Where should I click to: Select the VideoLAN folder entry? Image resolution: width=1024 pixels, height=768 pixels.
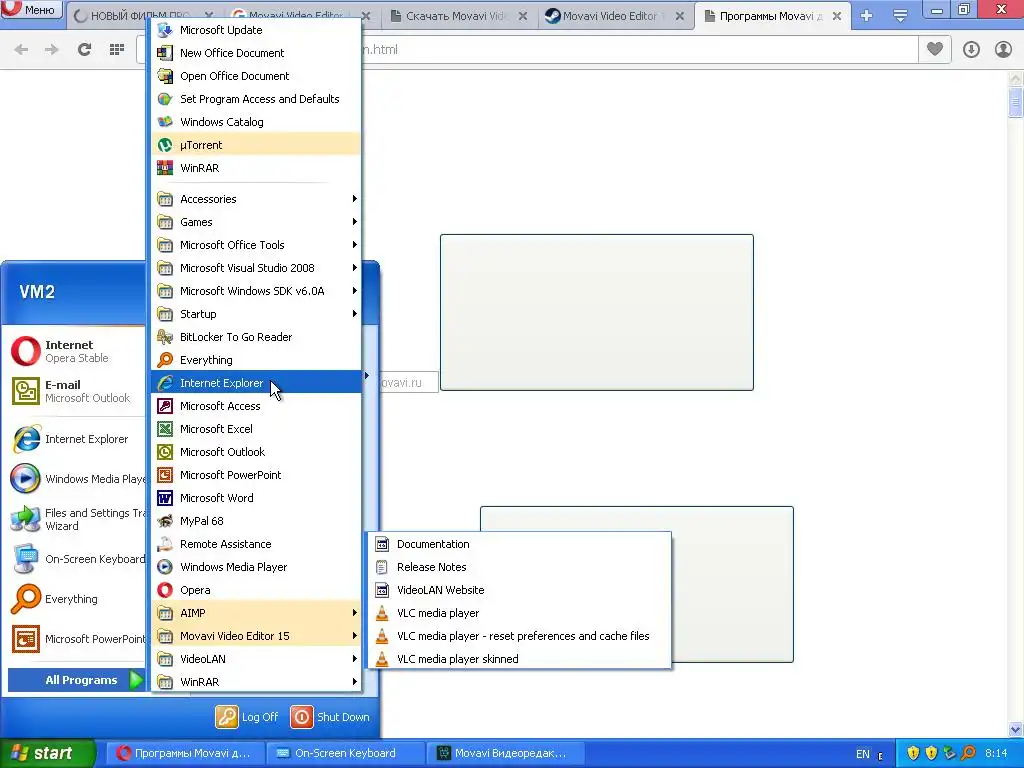pyautogui.click(x=256, y=659)
